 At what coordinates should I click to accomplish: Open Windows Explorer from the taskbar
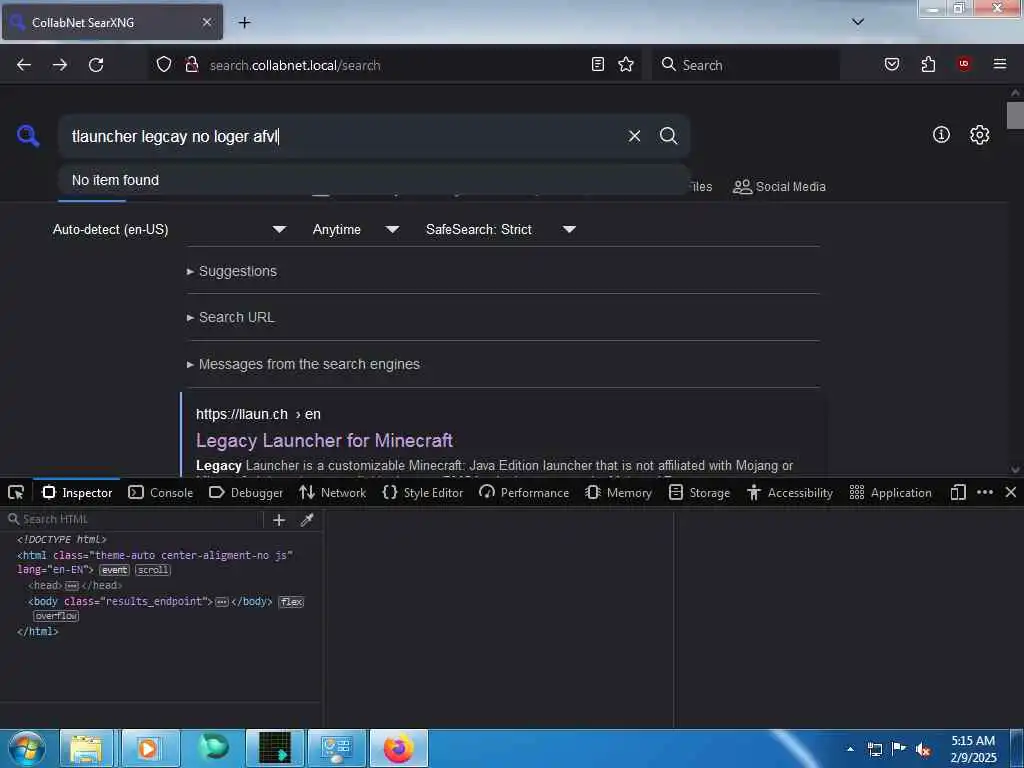click(87, 748)
